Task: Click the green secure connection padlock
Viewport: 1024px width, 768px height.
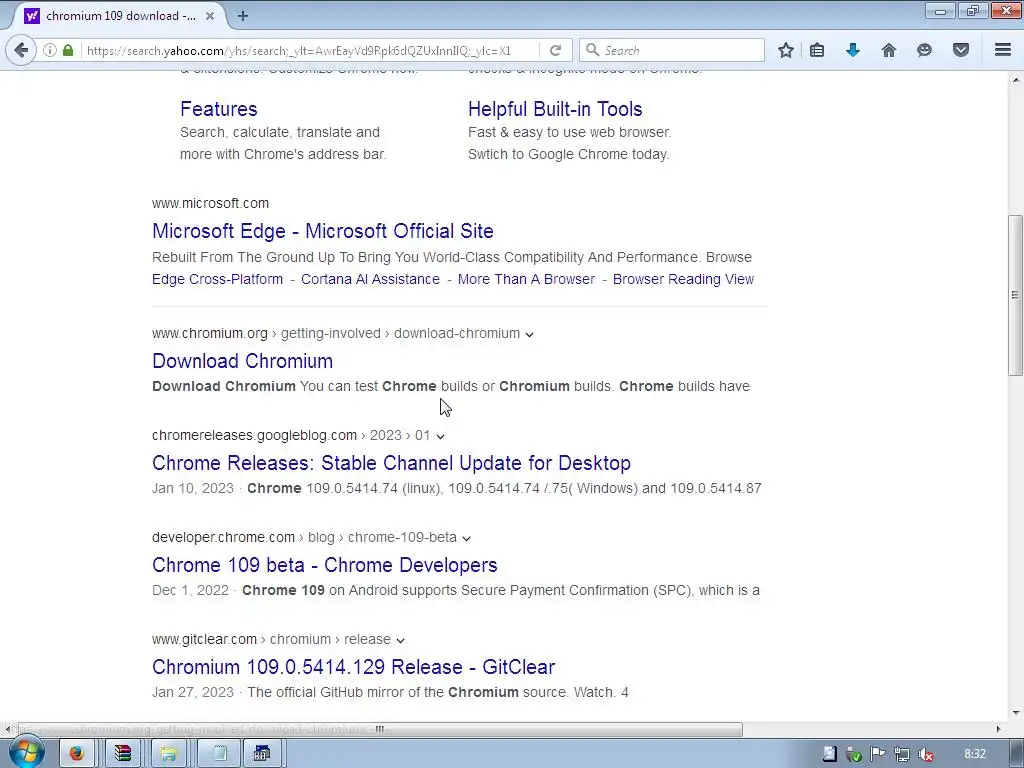Action: tap(68, 50)
